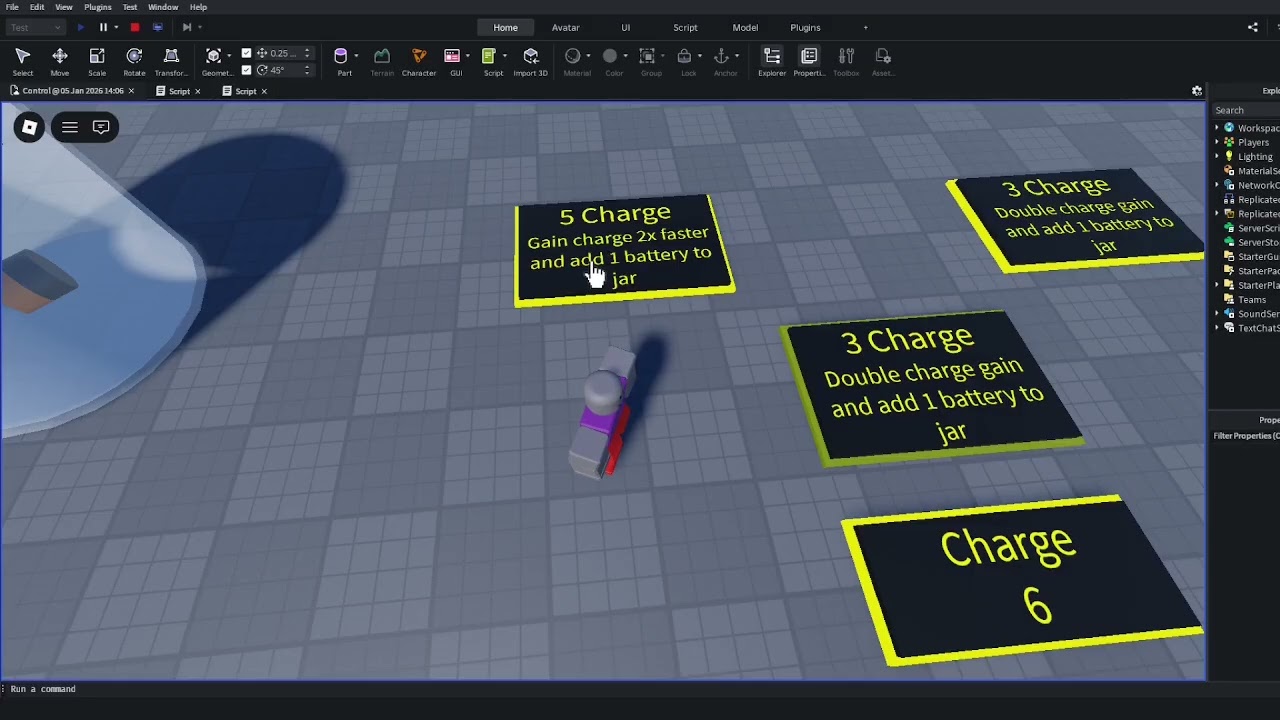Open the Color picker swatch
1280x720 pixels.
point(610,56)
